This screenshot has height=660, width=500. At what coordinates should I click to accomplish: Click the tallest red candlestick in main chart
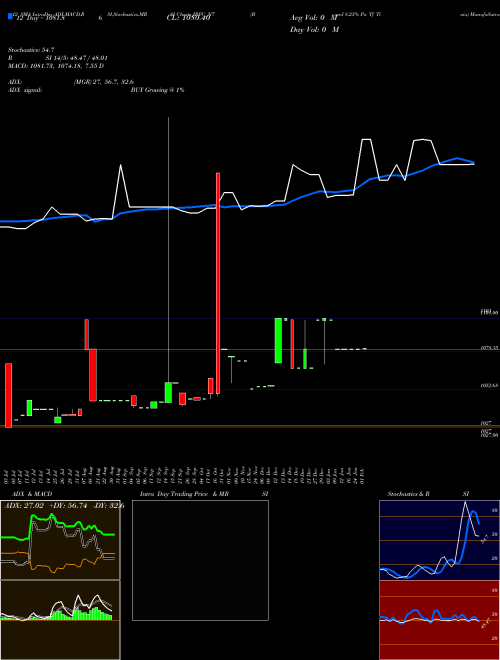pos(218,284)
